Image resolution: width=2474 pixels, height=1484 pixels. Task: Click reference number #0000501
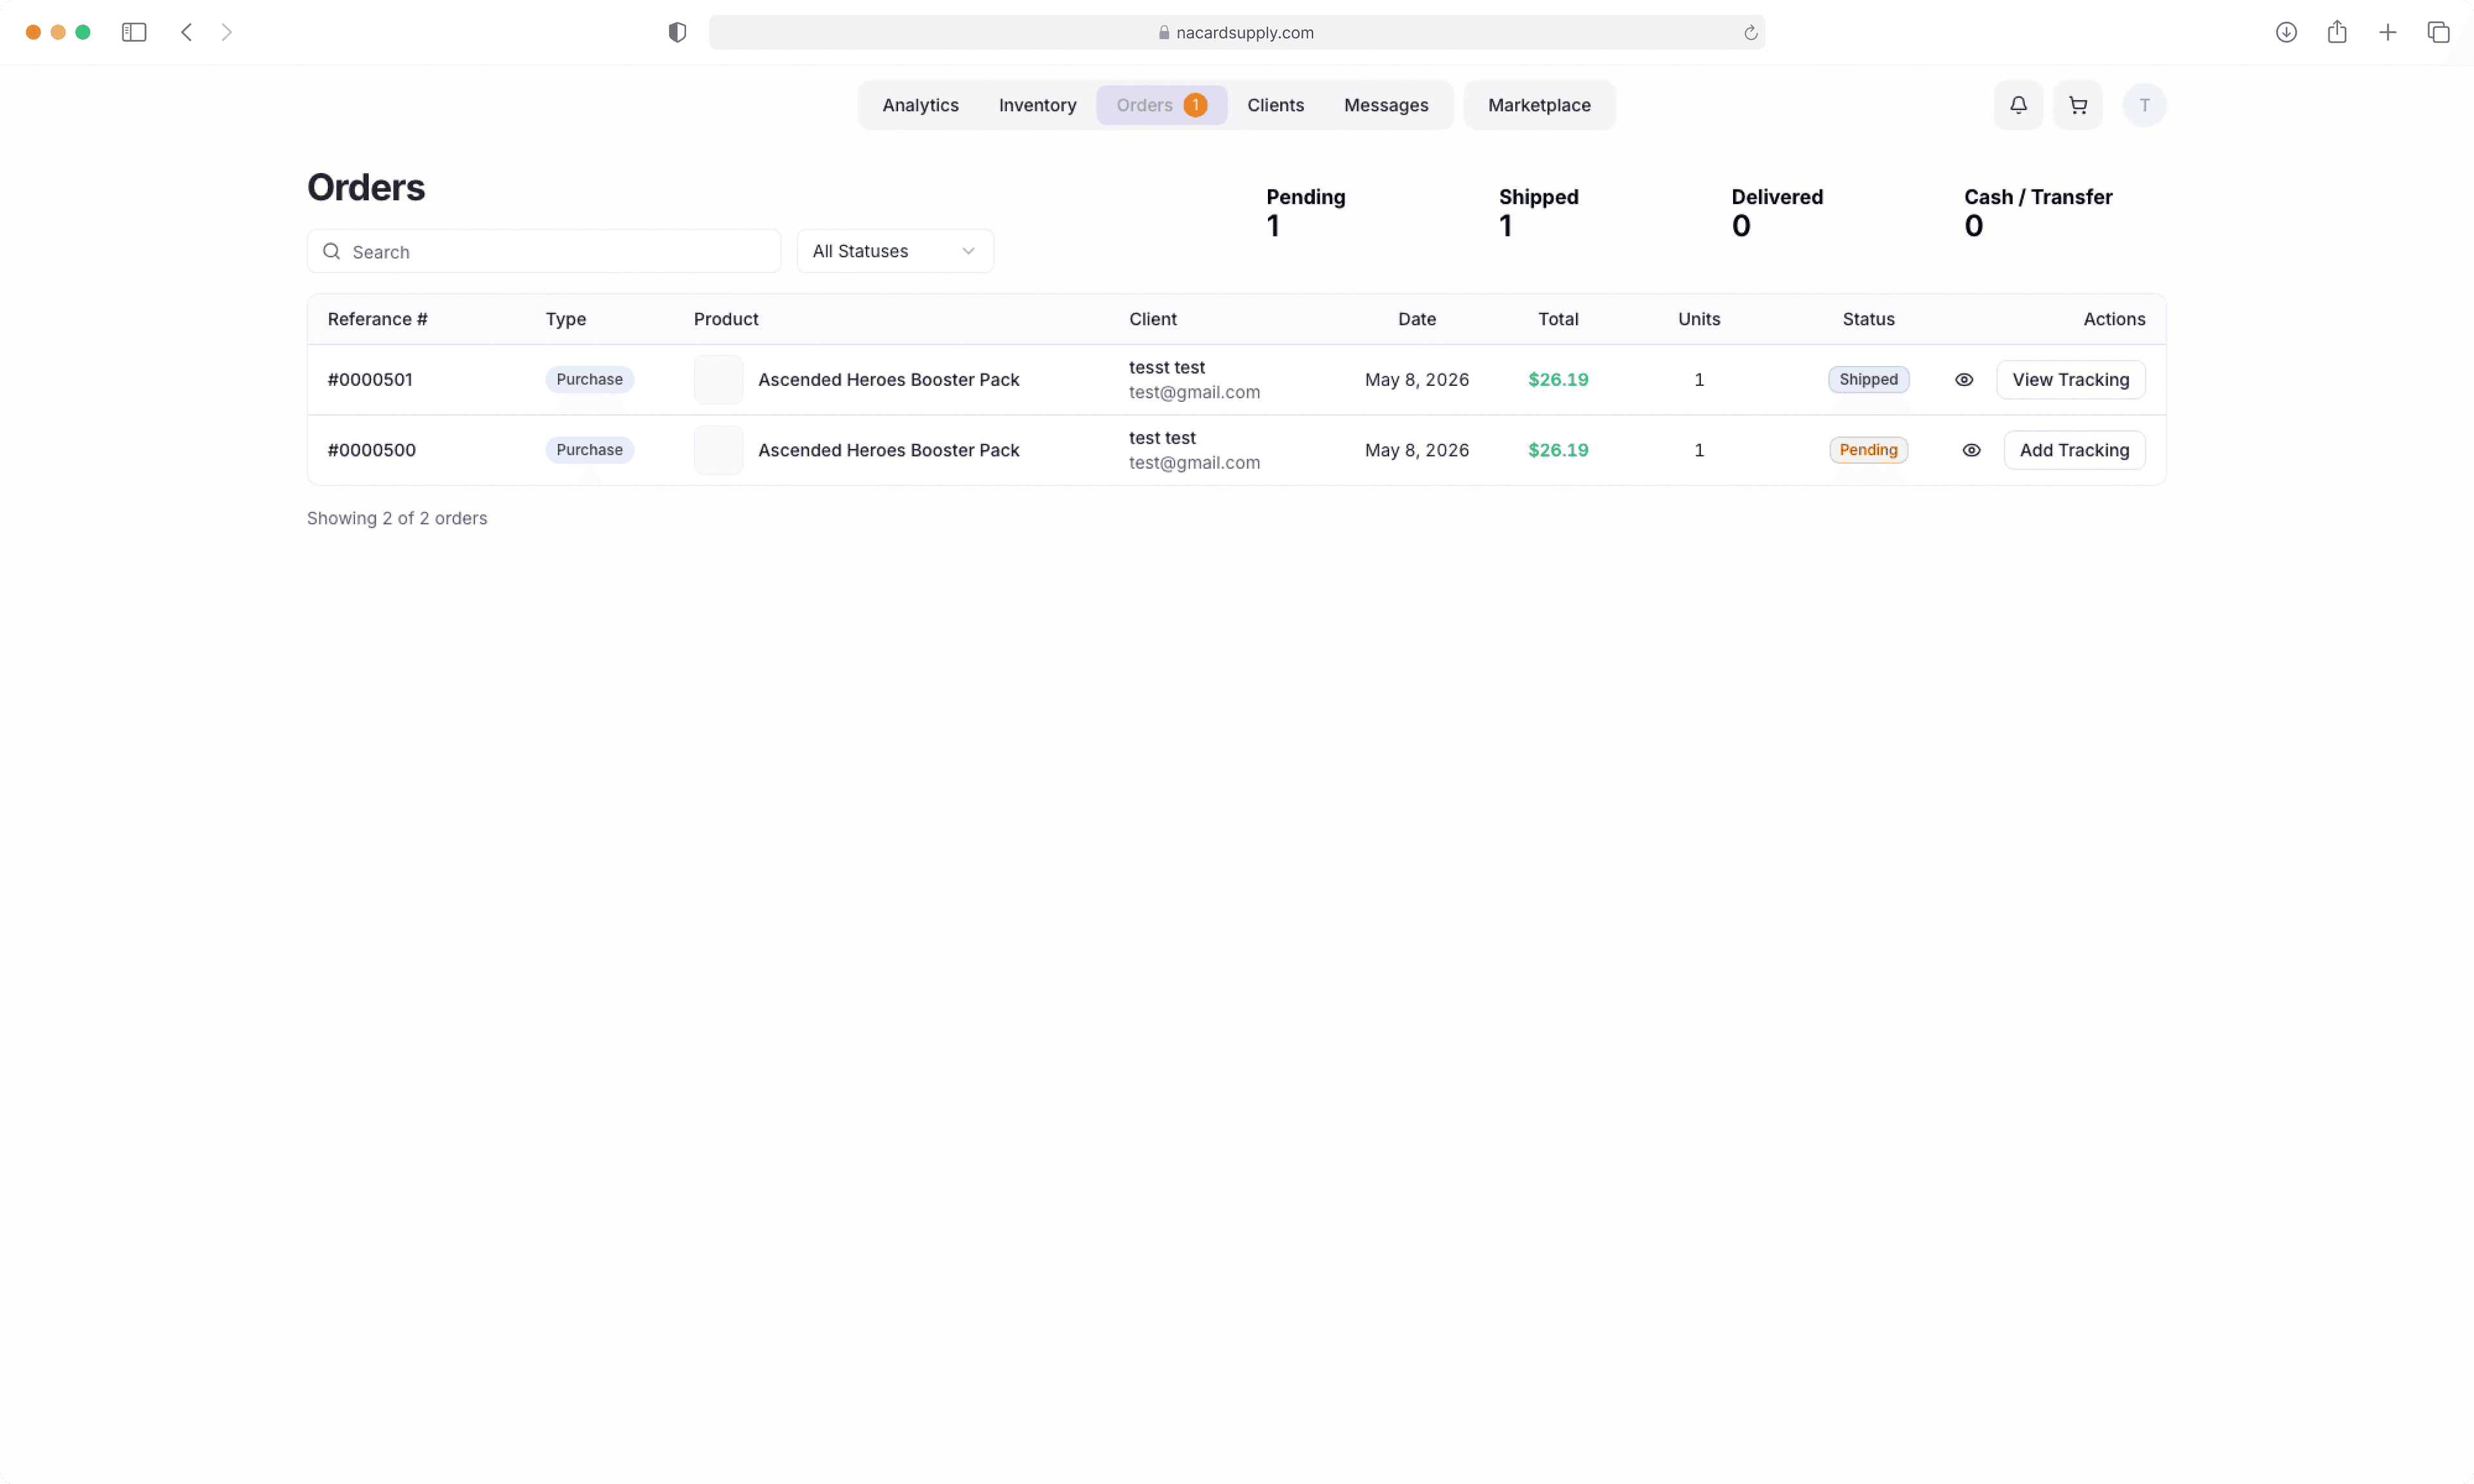370,380
